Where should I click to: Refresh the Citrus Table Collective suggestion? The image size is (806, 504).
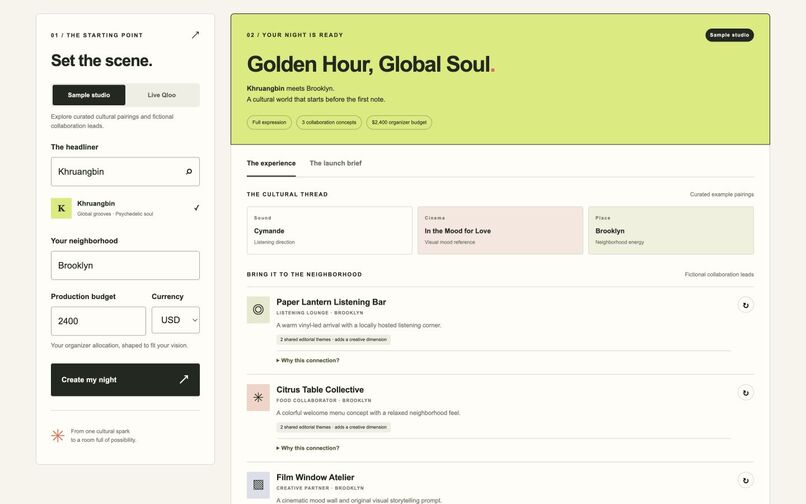tap(745, 393)
